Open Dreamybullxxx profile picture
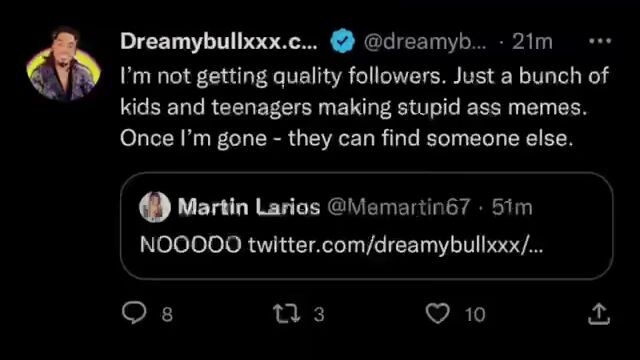The image size is (640, 360). [63, 64]
